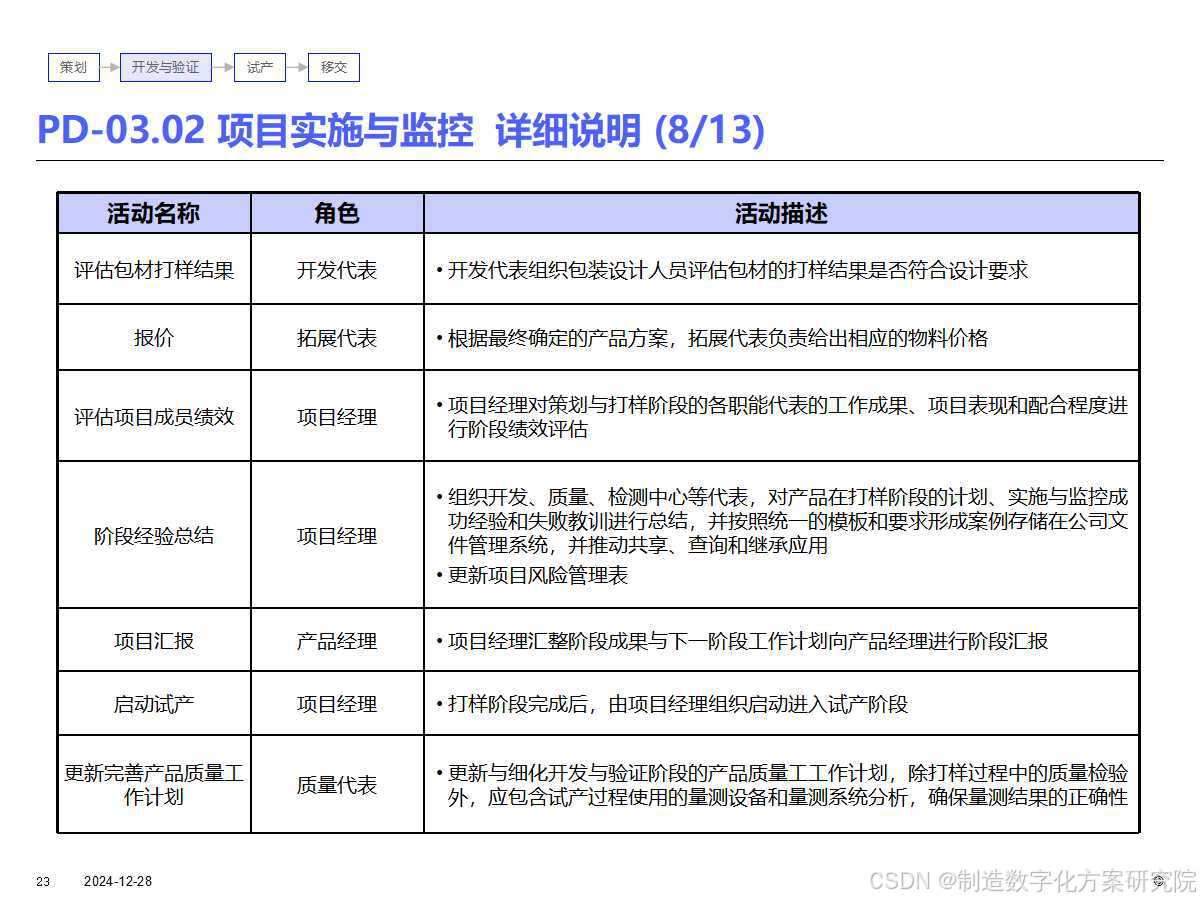Click the 活动描述 column header

pyautogui.click(x=783, y=213)
